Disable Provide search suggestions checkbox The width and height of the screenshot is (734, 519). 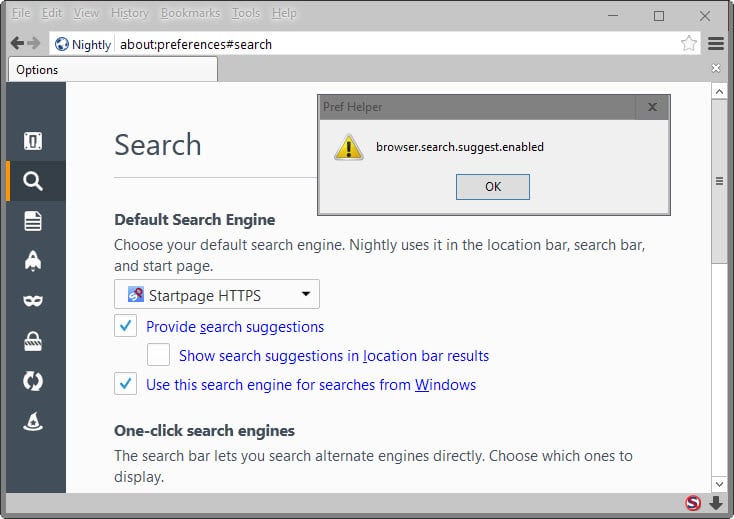pos(125,326)
